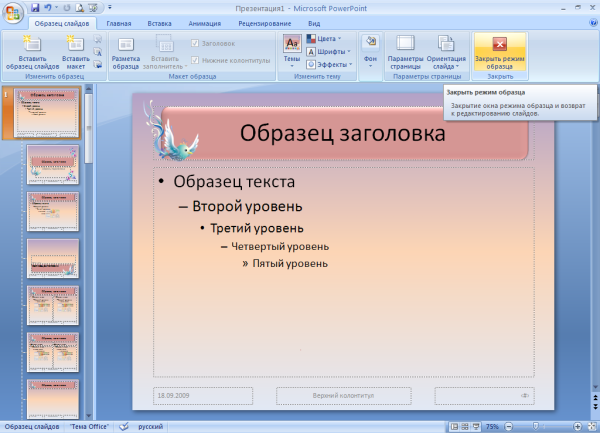Open Вставить заполнитель dropdown
The image size is (600, 433).
165,52
